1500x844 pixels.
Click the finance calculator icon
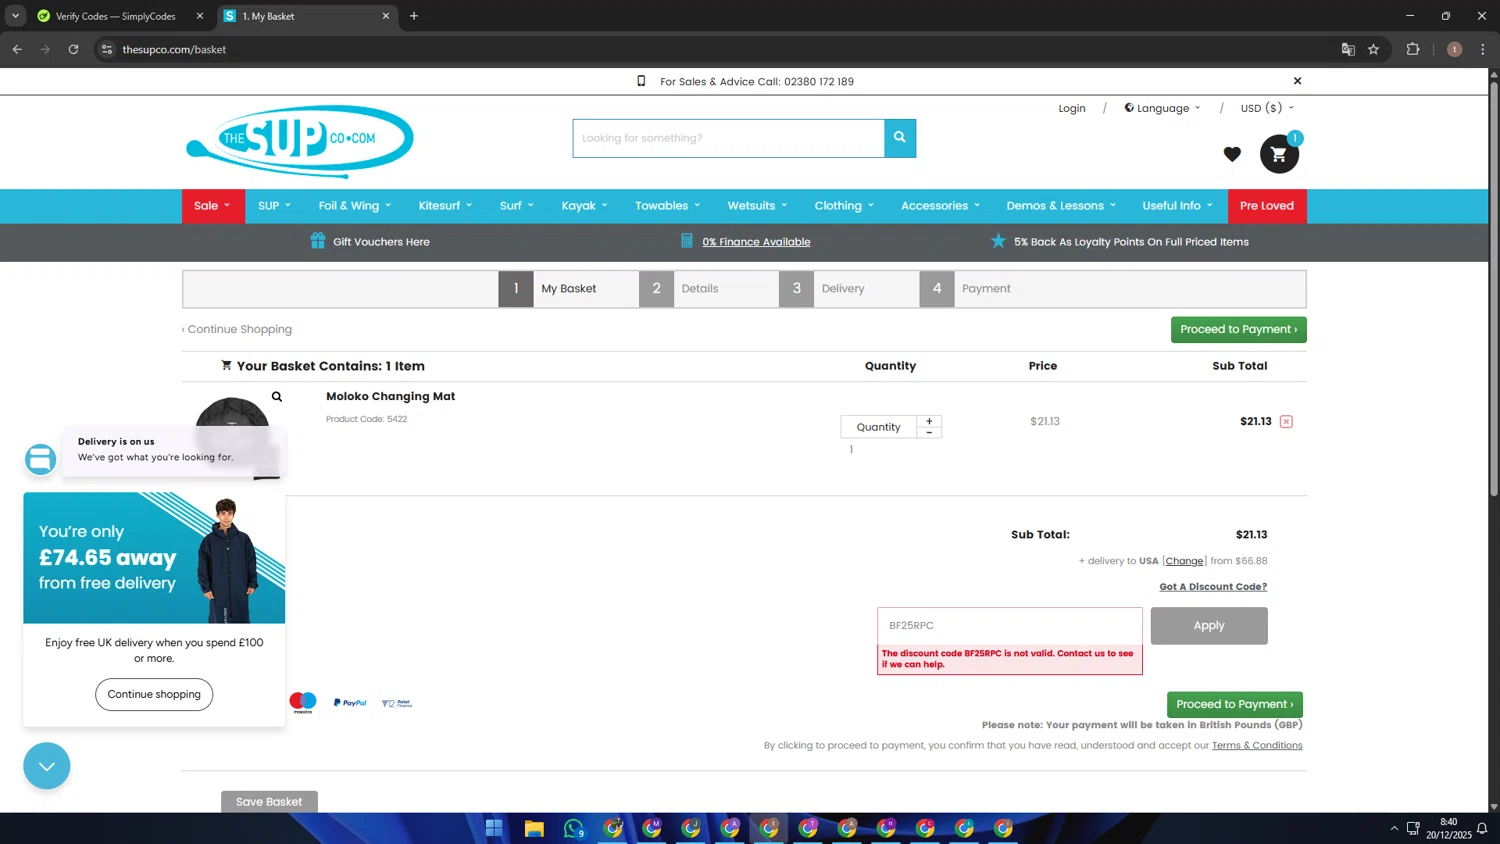(x=687, y=241)
